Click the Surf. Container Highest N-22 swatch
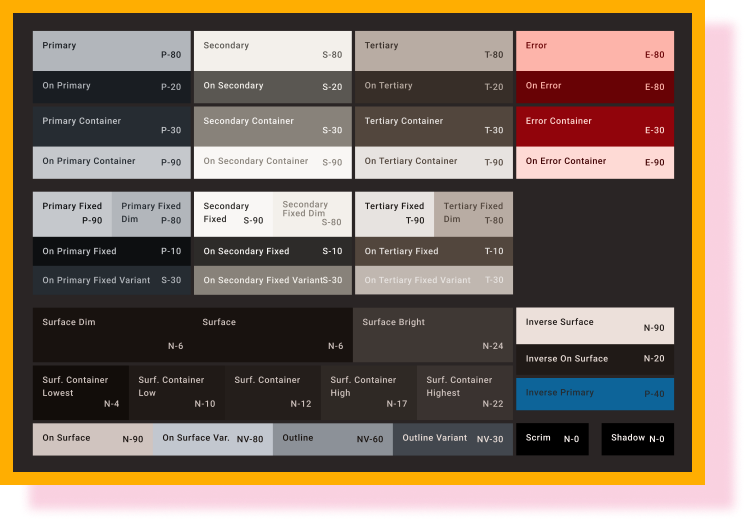746x521 pixels. coord(465,392)
